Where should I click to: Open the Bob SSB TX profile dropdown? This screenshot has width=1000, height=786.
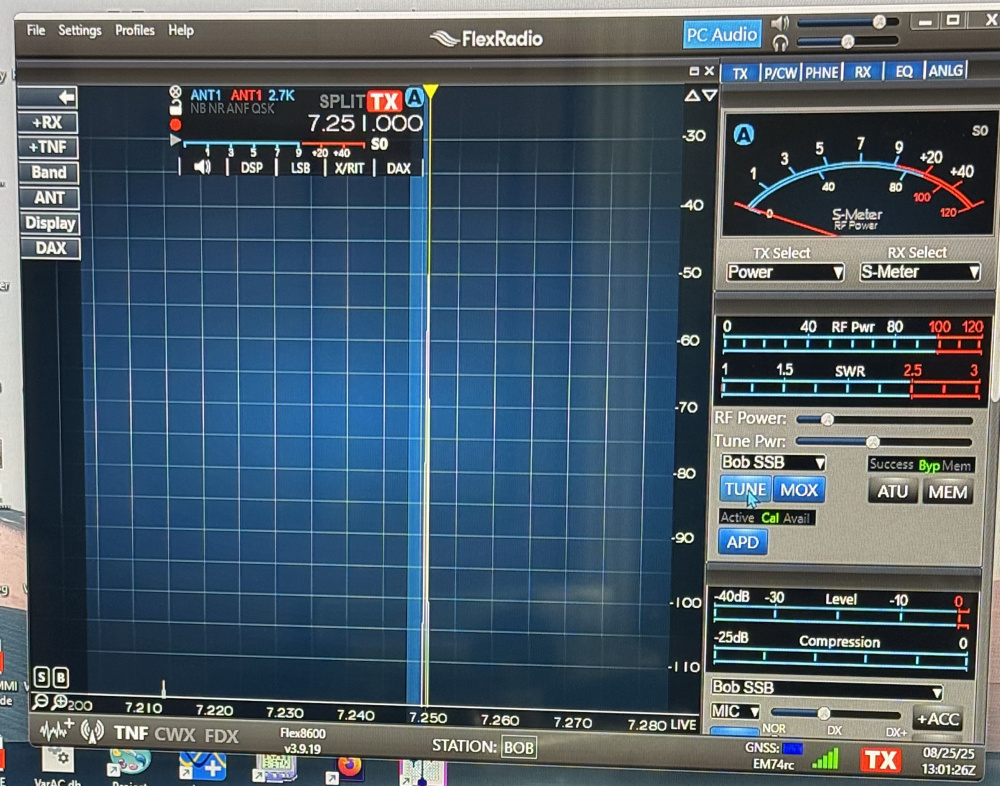(773, 462)
